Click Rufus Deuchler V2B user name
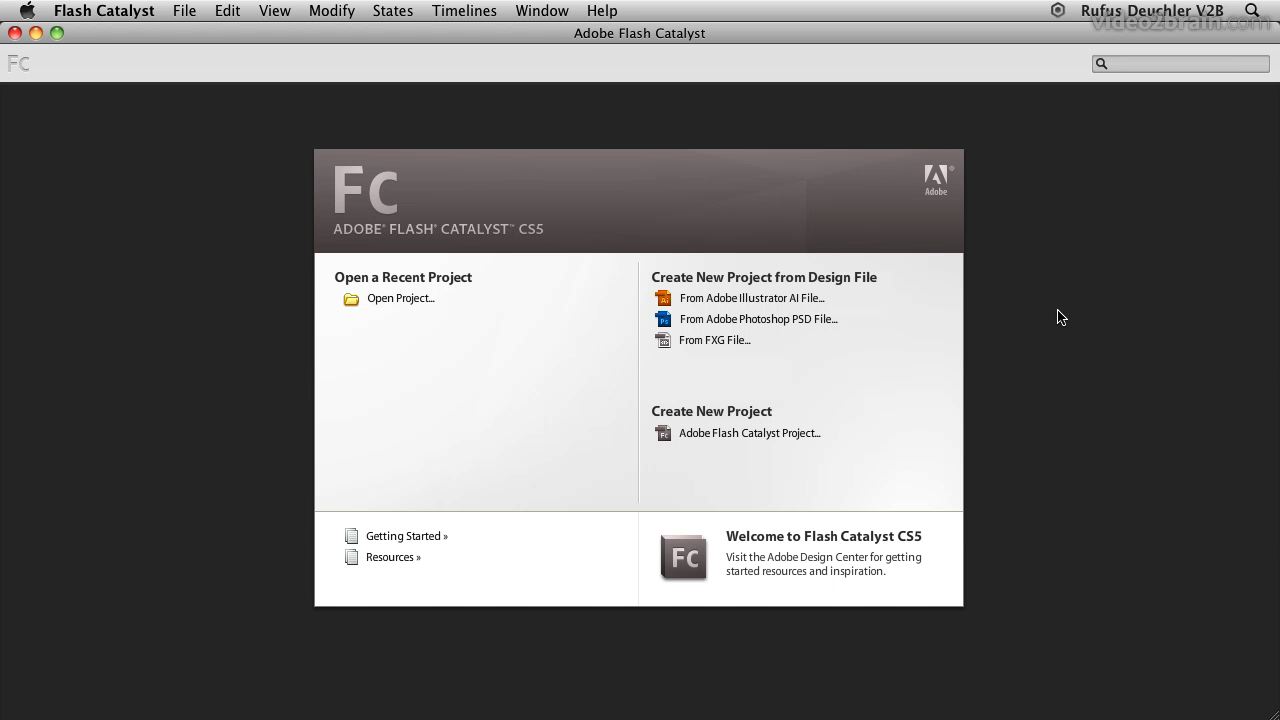1280x720 pixels. click(x=1152, y=10)
